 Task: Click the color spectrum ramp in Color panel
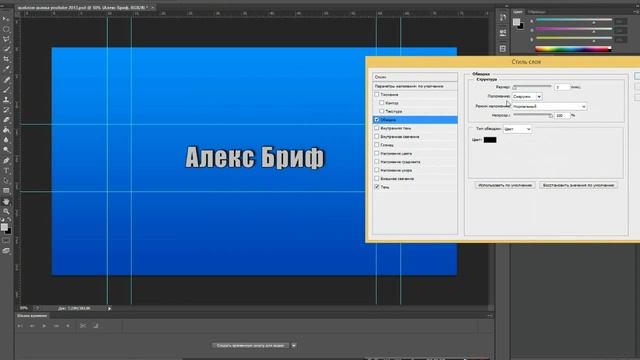(573, 49)
